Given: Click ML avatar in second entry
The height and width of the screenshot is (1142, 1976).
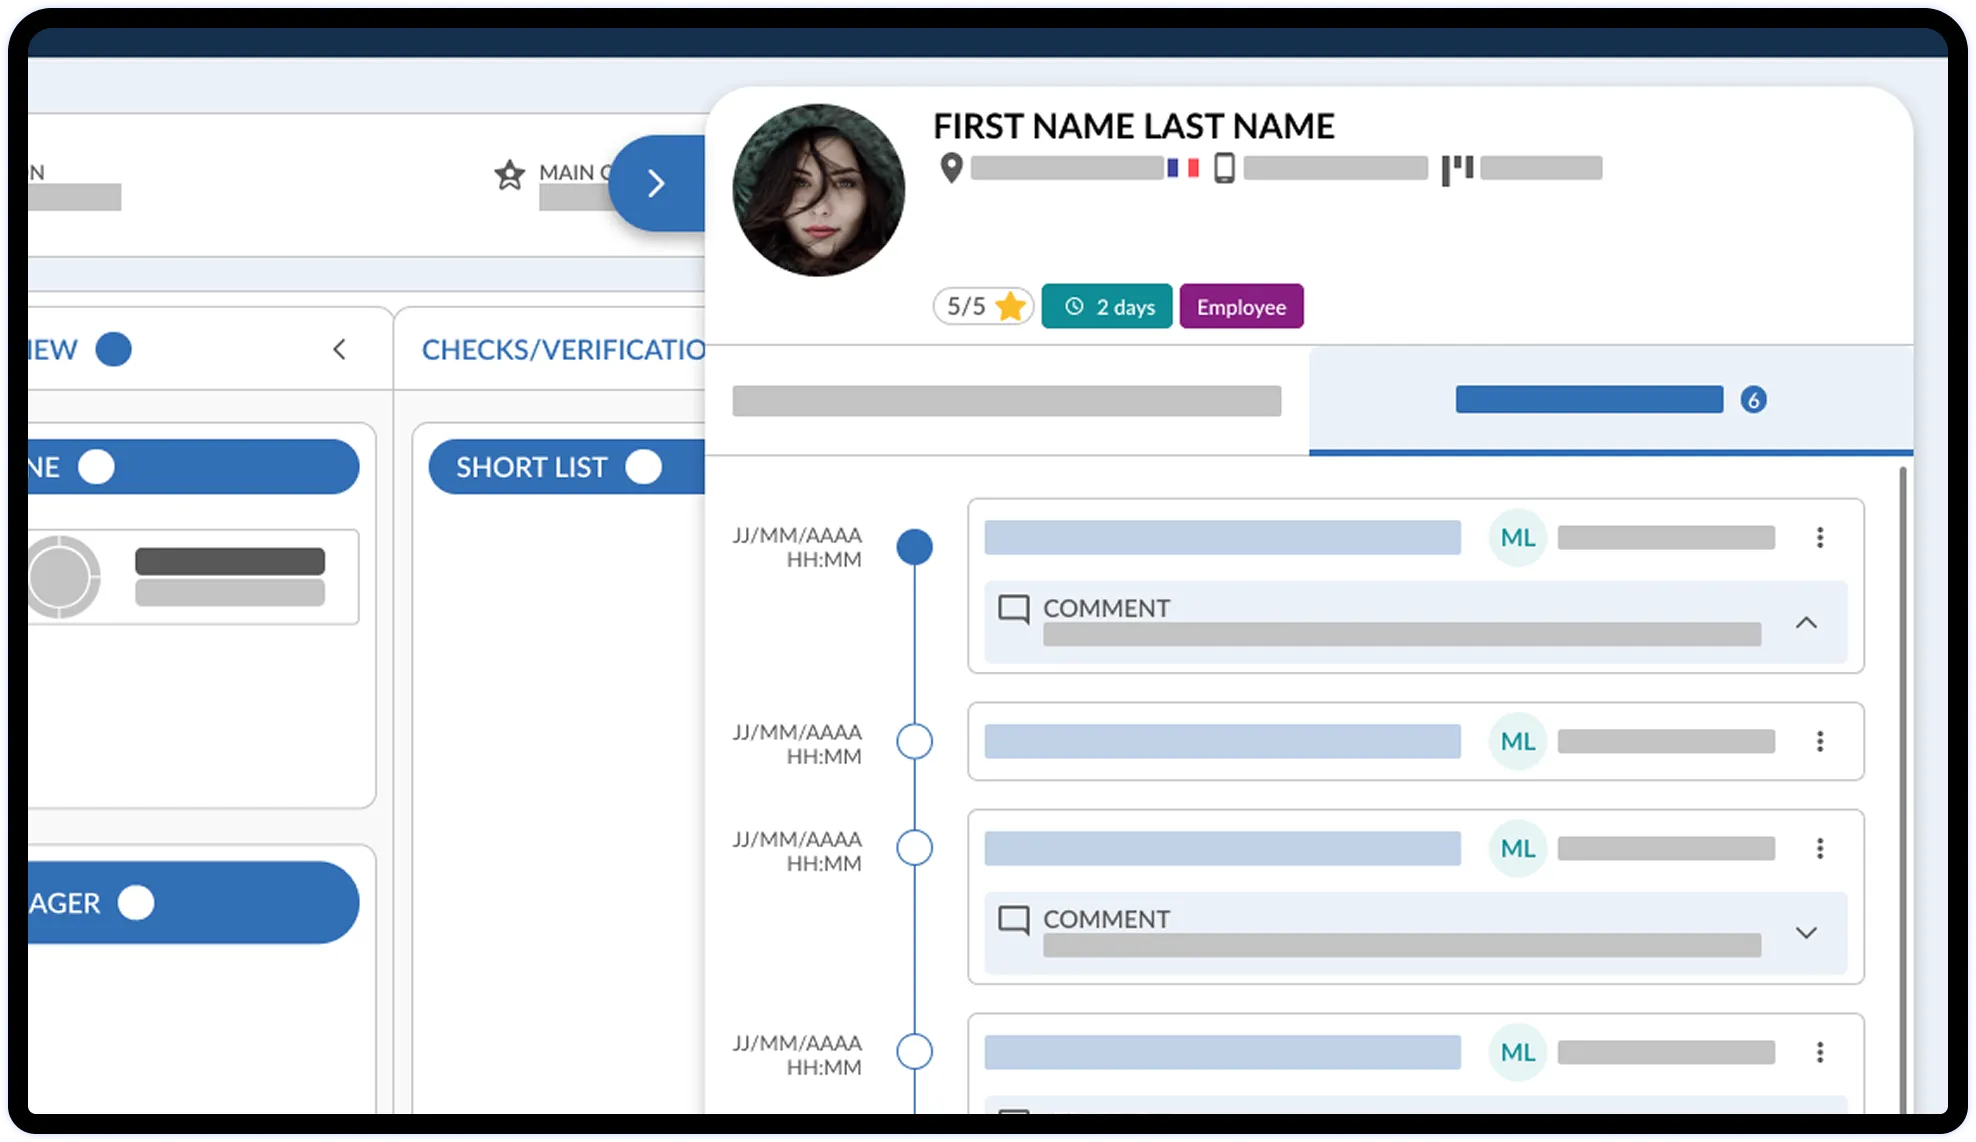Looking at the screenshot, I should 1518,742.
